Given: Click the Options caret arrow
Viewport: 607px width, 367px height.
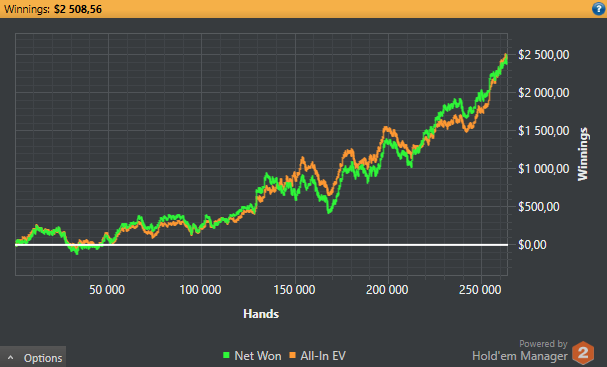Looking at the screenshot, I should point(10,358).
